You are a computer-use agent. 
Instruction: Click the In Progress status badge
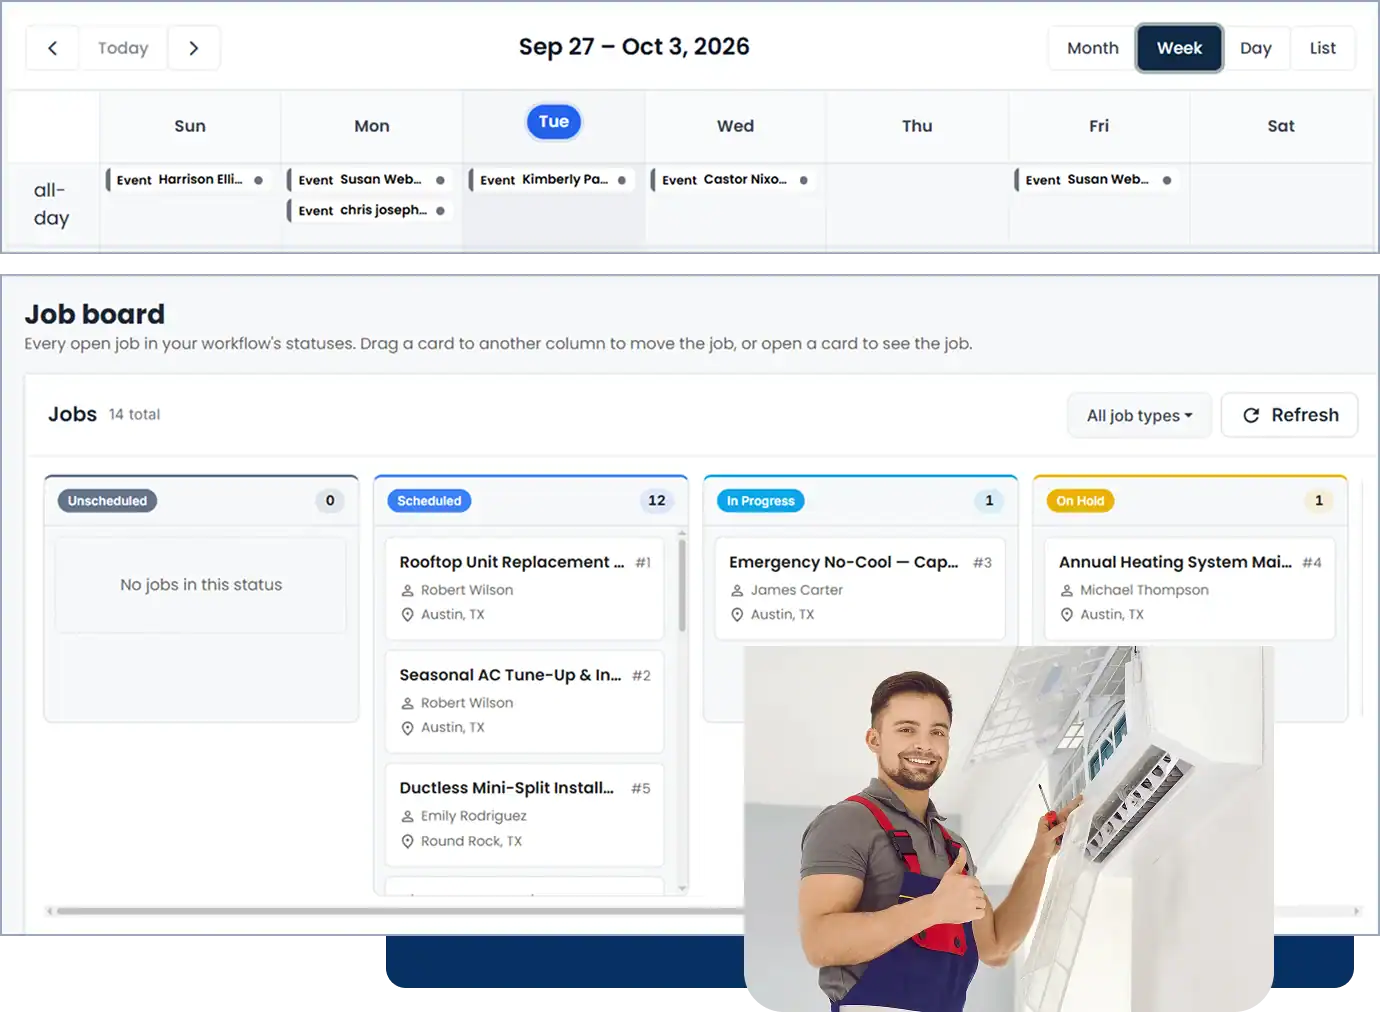tap(760, 501)
